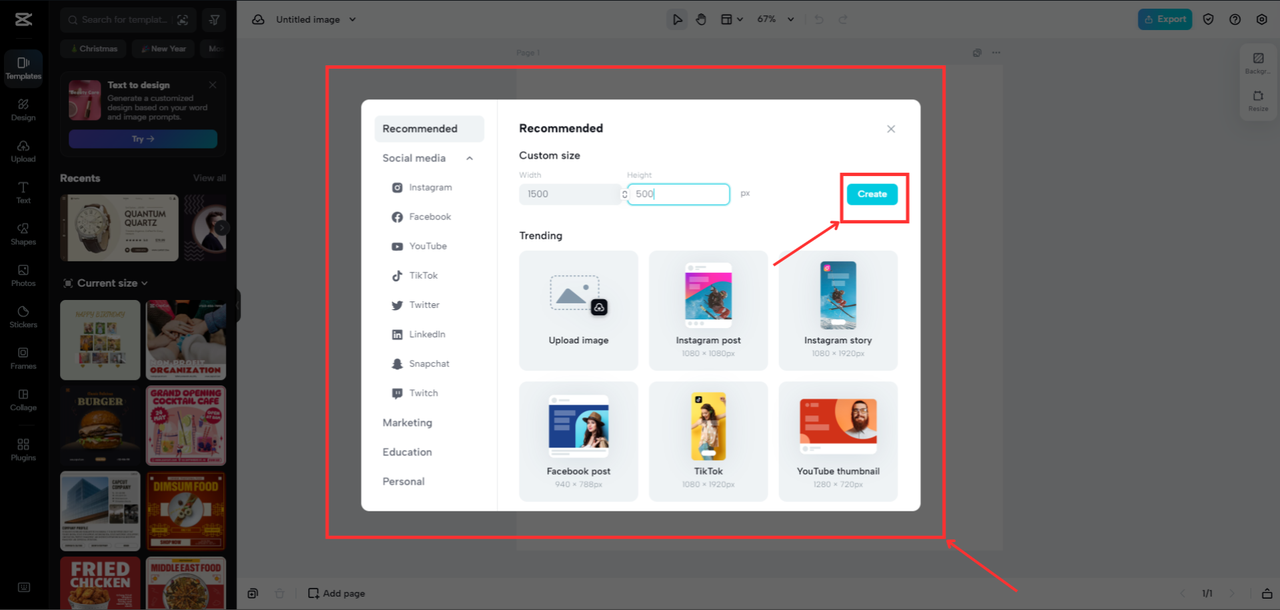The width and height of the screenshot is (1280, 610).
Task: Open the Frames sidebar panel
Action: [23, 359]
